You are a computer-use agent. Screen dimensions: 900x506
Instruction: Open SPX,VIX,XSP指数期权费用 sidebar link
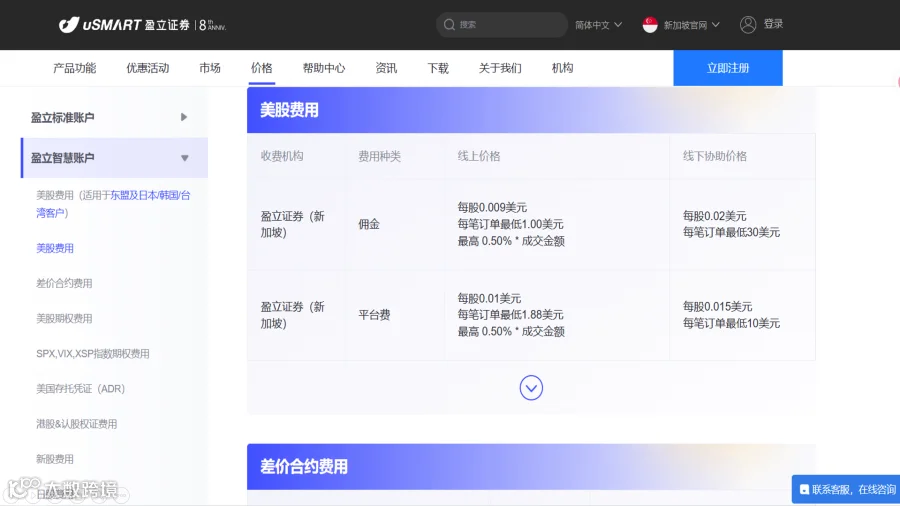[x=92, y=353]
